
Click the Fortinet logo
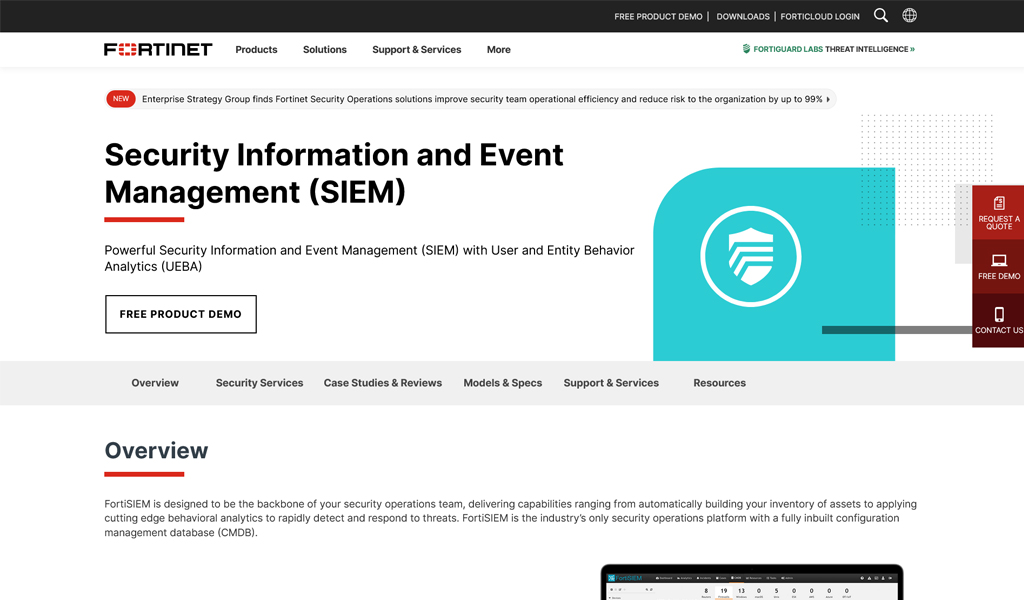click(158, 49)
